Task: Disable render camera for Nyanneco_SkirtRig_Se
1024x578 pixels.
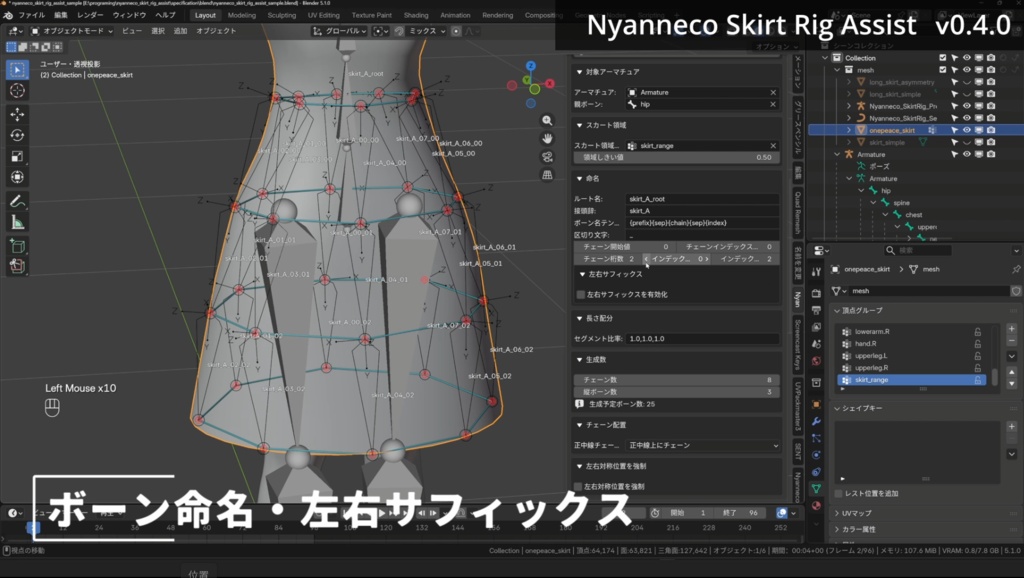Action: [x=991, y=118]
